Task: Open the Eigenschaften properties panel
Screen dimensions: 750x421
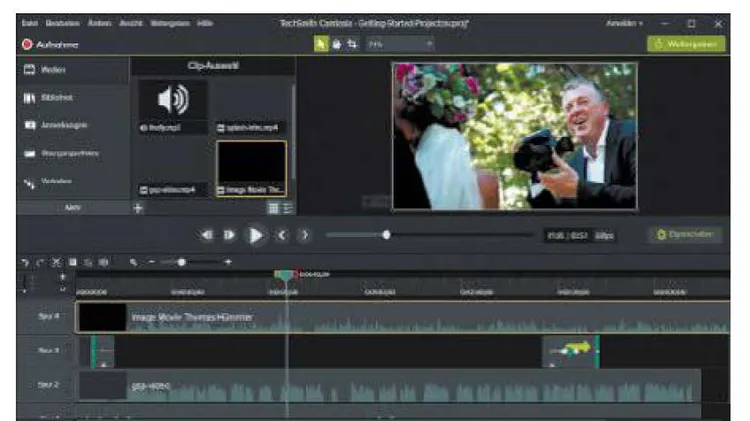Action: pos(685,234)
